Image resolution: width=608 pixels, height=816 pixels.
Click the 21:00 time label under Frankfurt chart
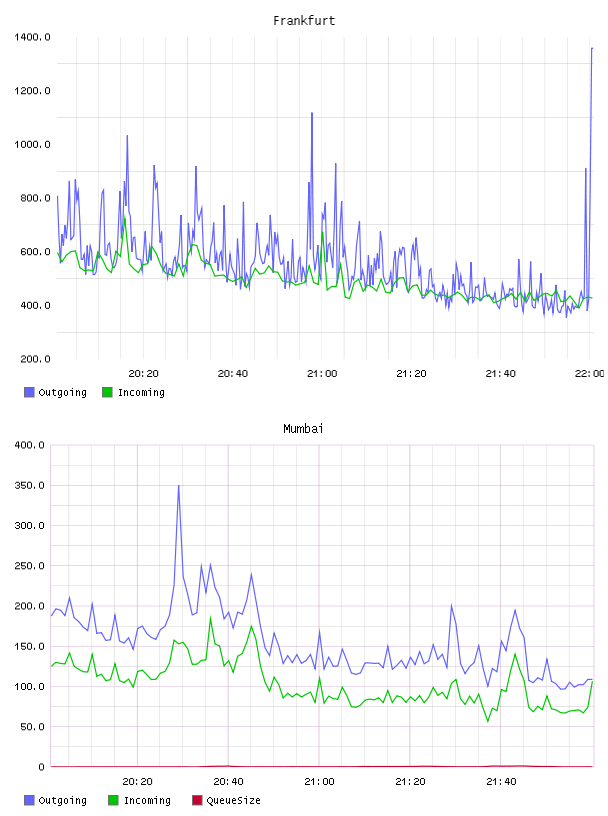tap(322, 374)
